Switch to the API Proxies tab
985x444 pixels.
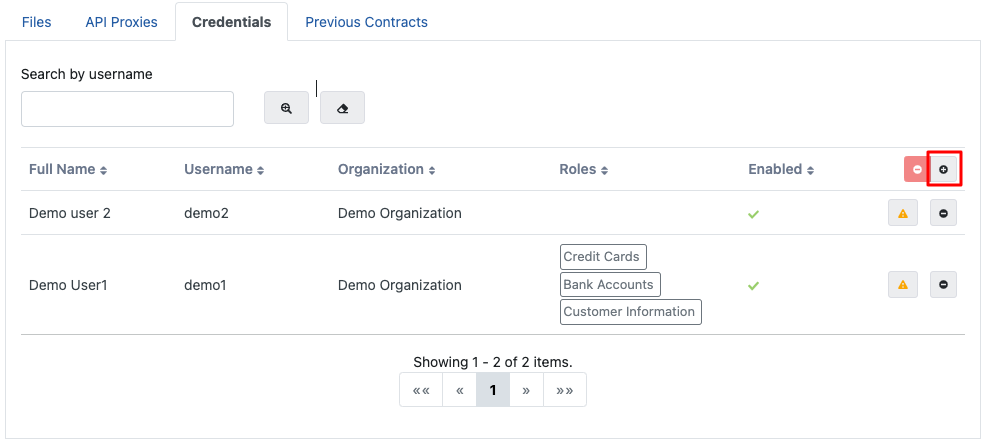coord(121,22)
